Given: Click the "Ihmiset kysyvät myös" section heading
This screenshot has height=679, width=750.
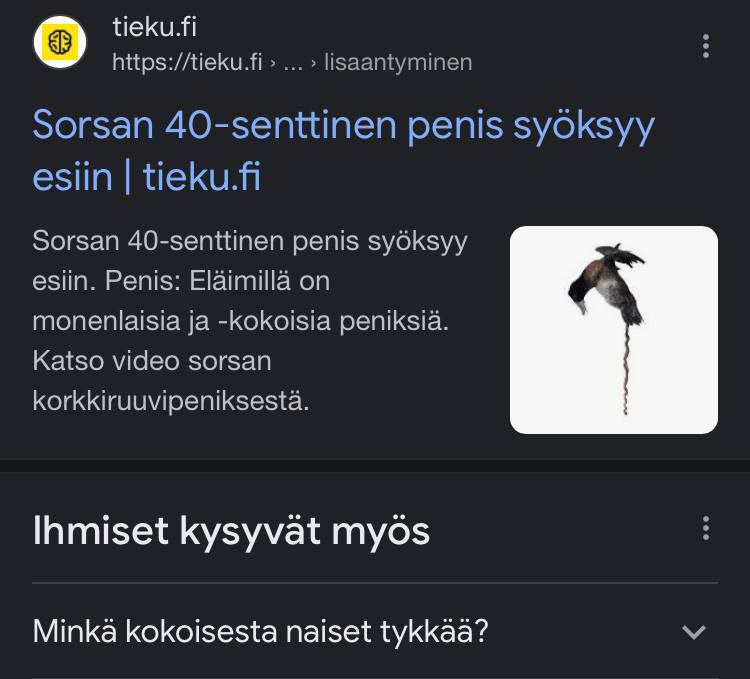Looking at the screenshot, I should 231,530.
